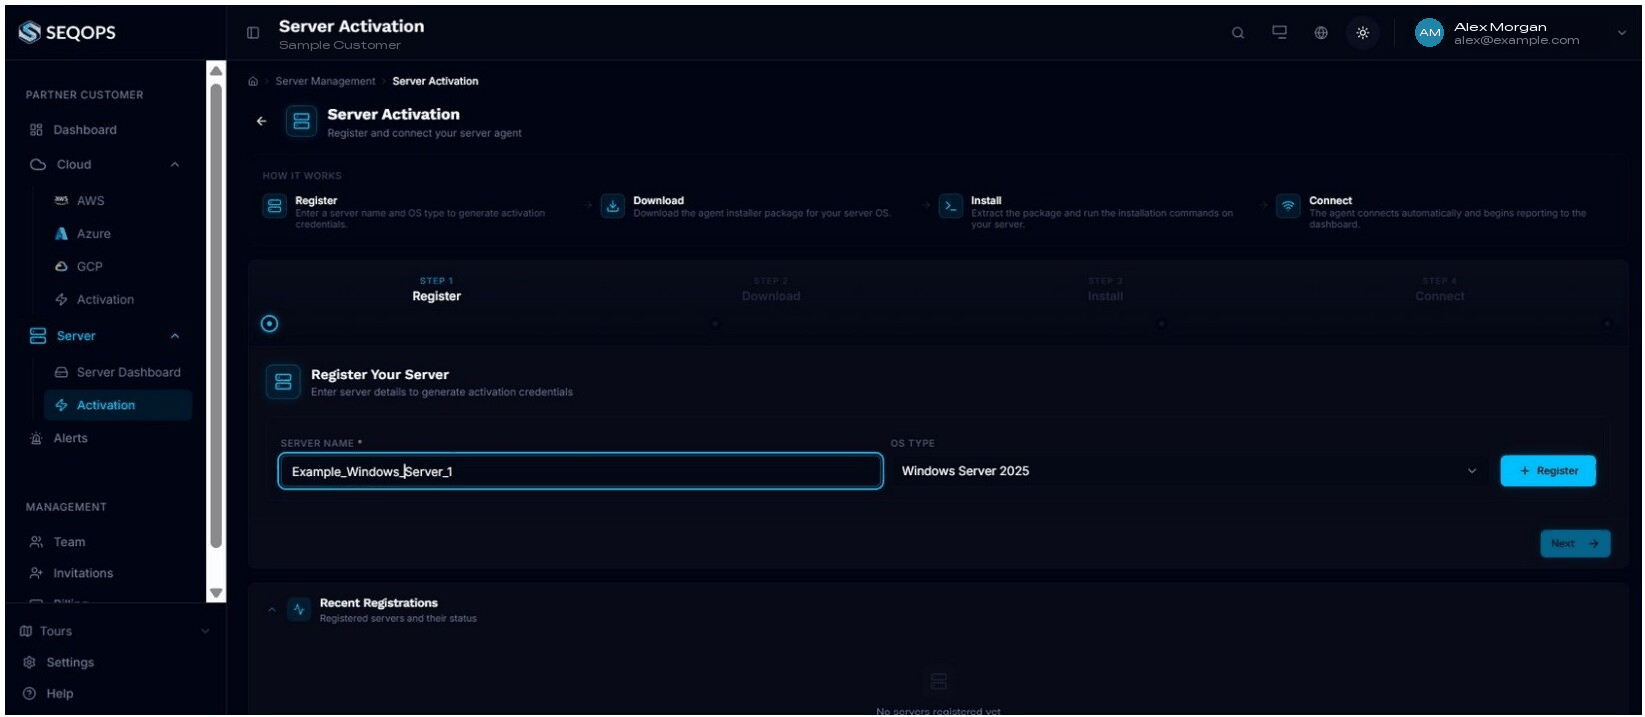Open Azure cloud page

click(94, 234)
